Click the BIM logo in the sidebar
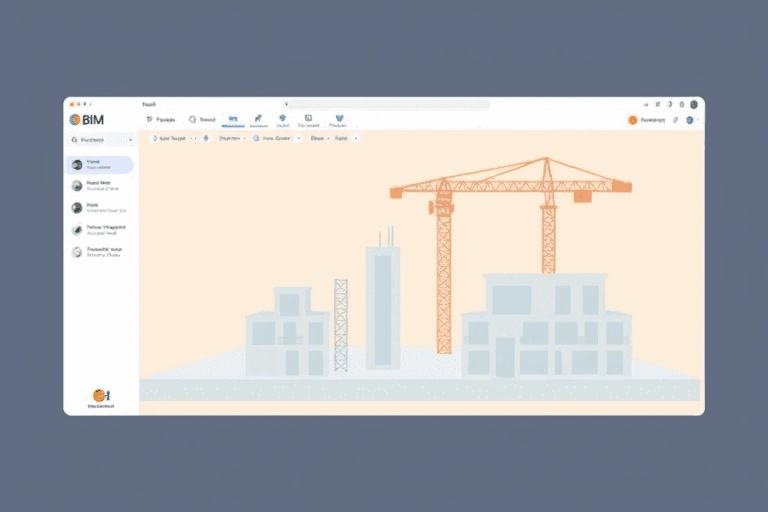768x512 pixels. click(x=87, y=119)
